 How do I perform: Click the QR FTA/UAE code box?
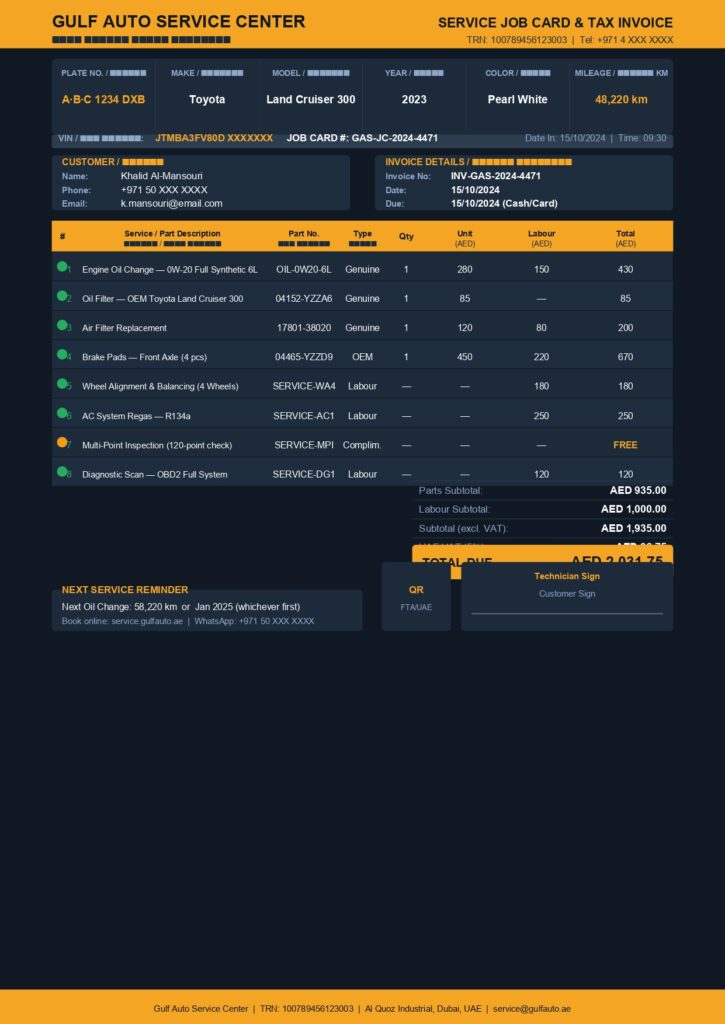[416, 597]
